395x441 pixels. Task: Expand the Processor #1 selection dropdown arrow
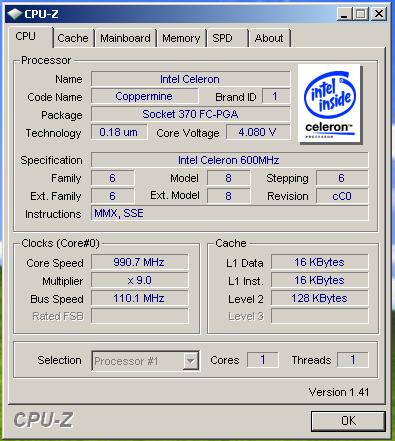click(x=190, y=361)
